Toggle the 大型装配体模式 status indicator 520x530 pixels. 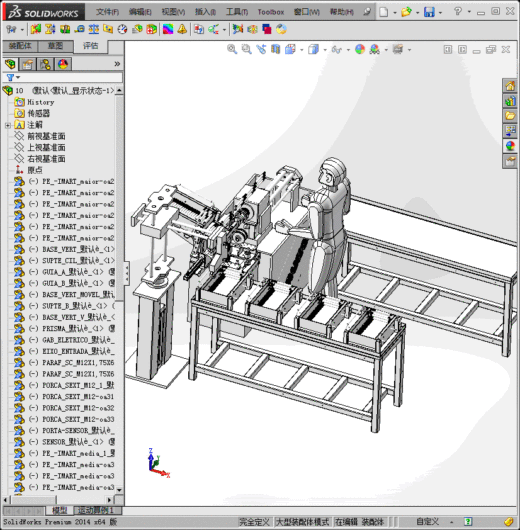303,522
